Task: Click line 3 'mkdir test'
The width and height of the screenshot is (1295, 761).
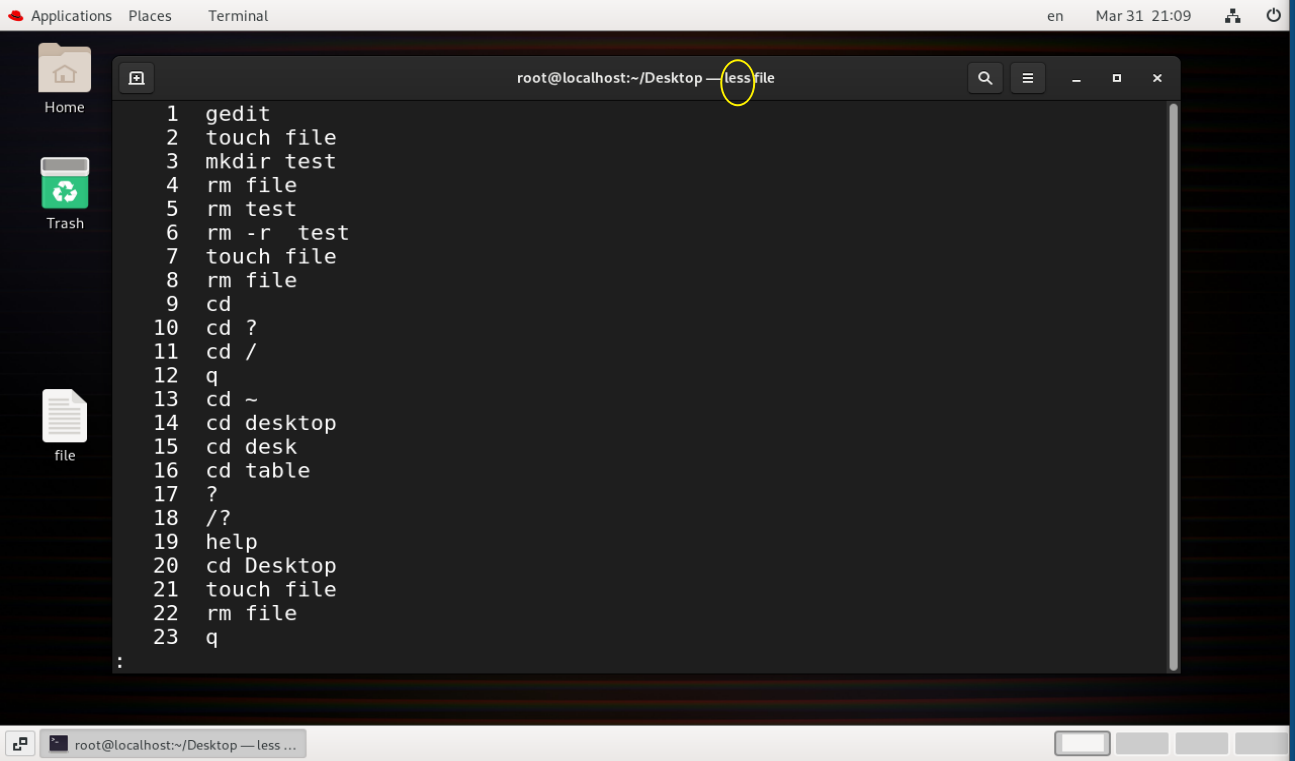Action: click(271, 161)
